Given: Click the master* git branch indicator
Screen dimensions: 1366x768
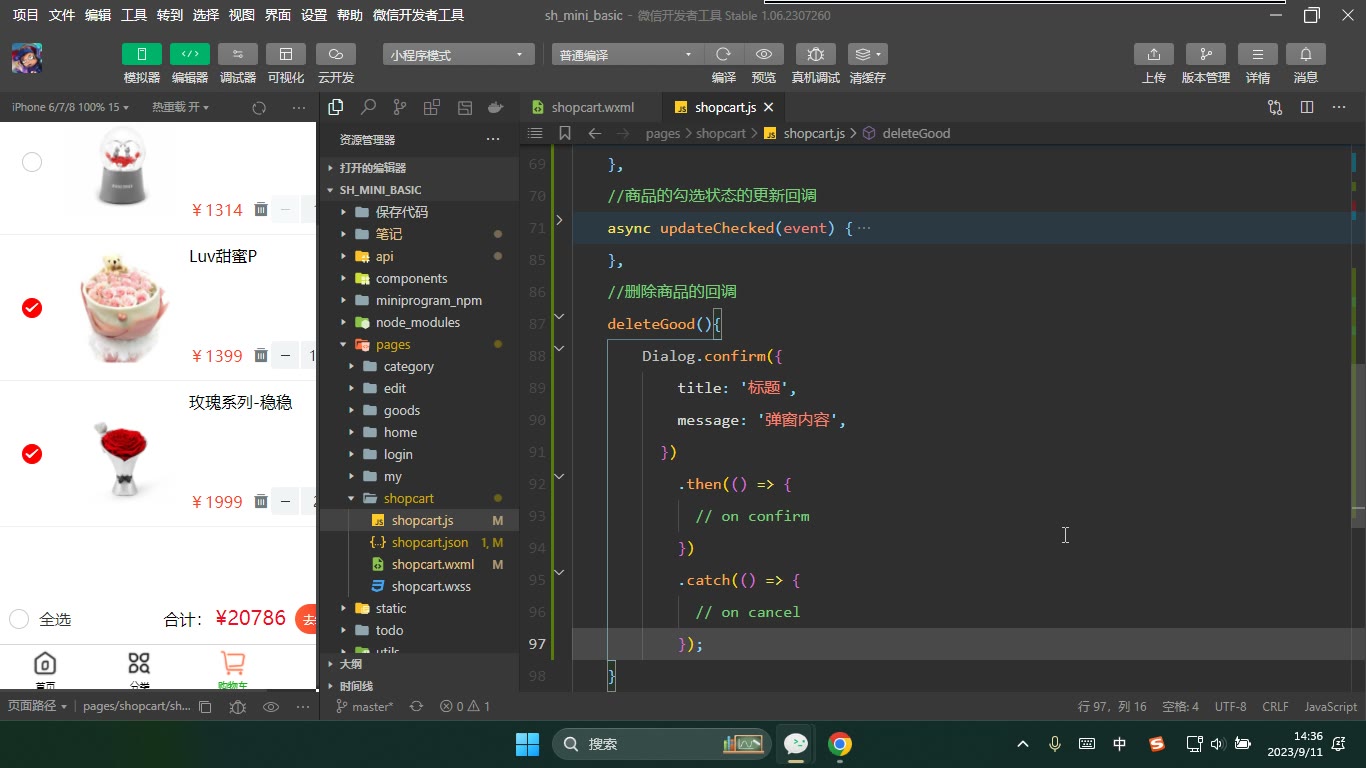Looking at the screenshot, I should tap(365, 706).
